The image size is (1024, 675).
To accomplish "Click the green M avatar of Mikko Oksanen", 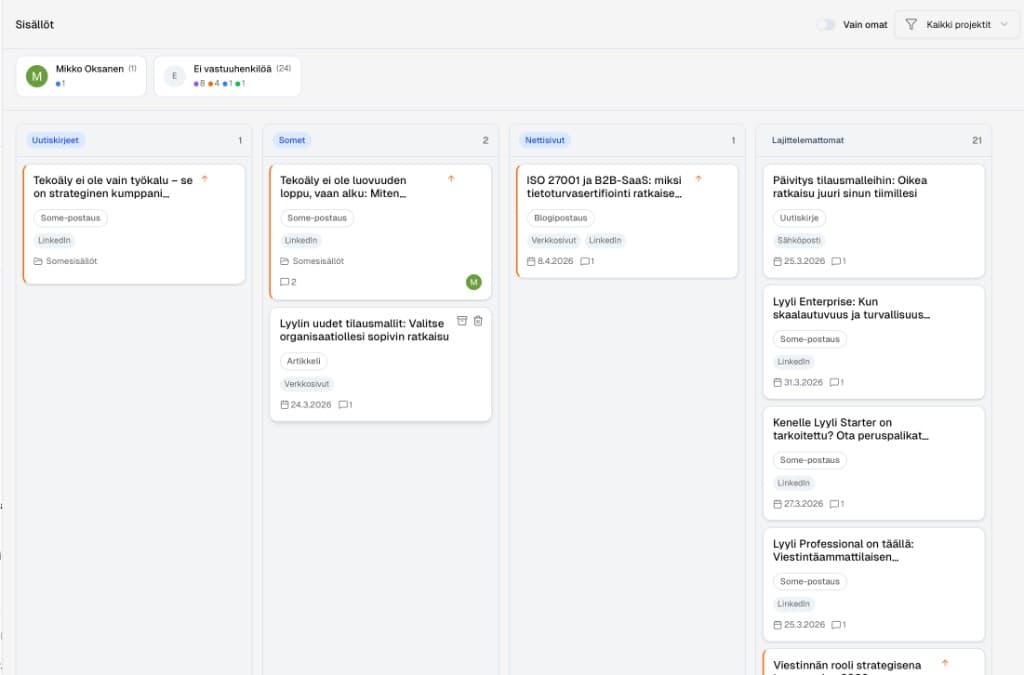I will pyautogui.click(x=37, y=76).
